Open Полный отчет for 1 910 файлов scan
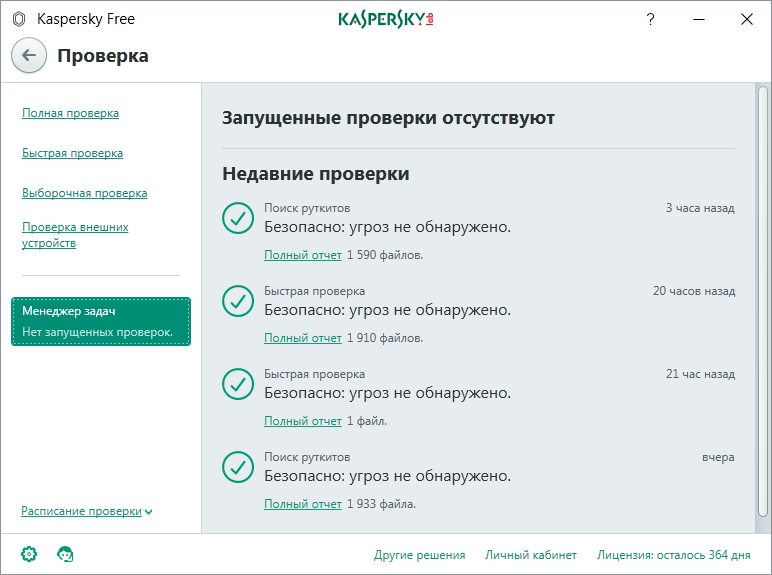Screen dimensions: 772x575 303,338
